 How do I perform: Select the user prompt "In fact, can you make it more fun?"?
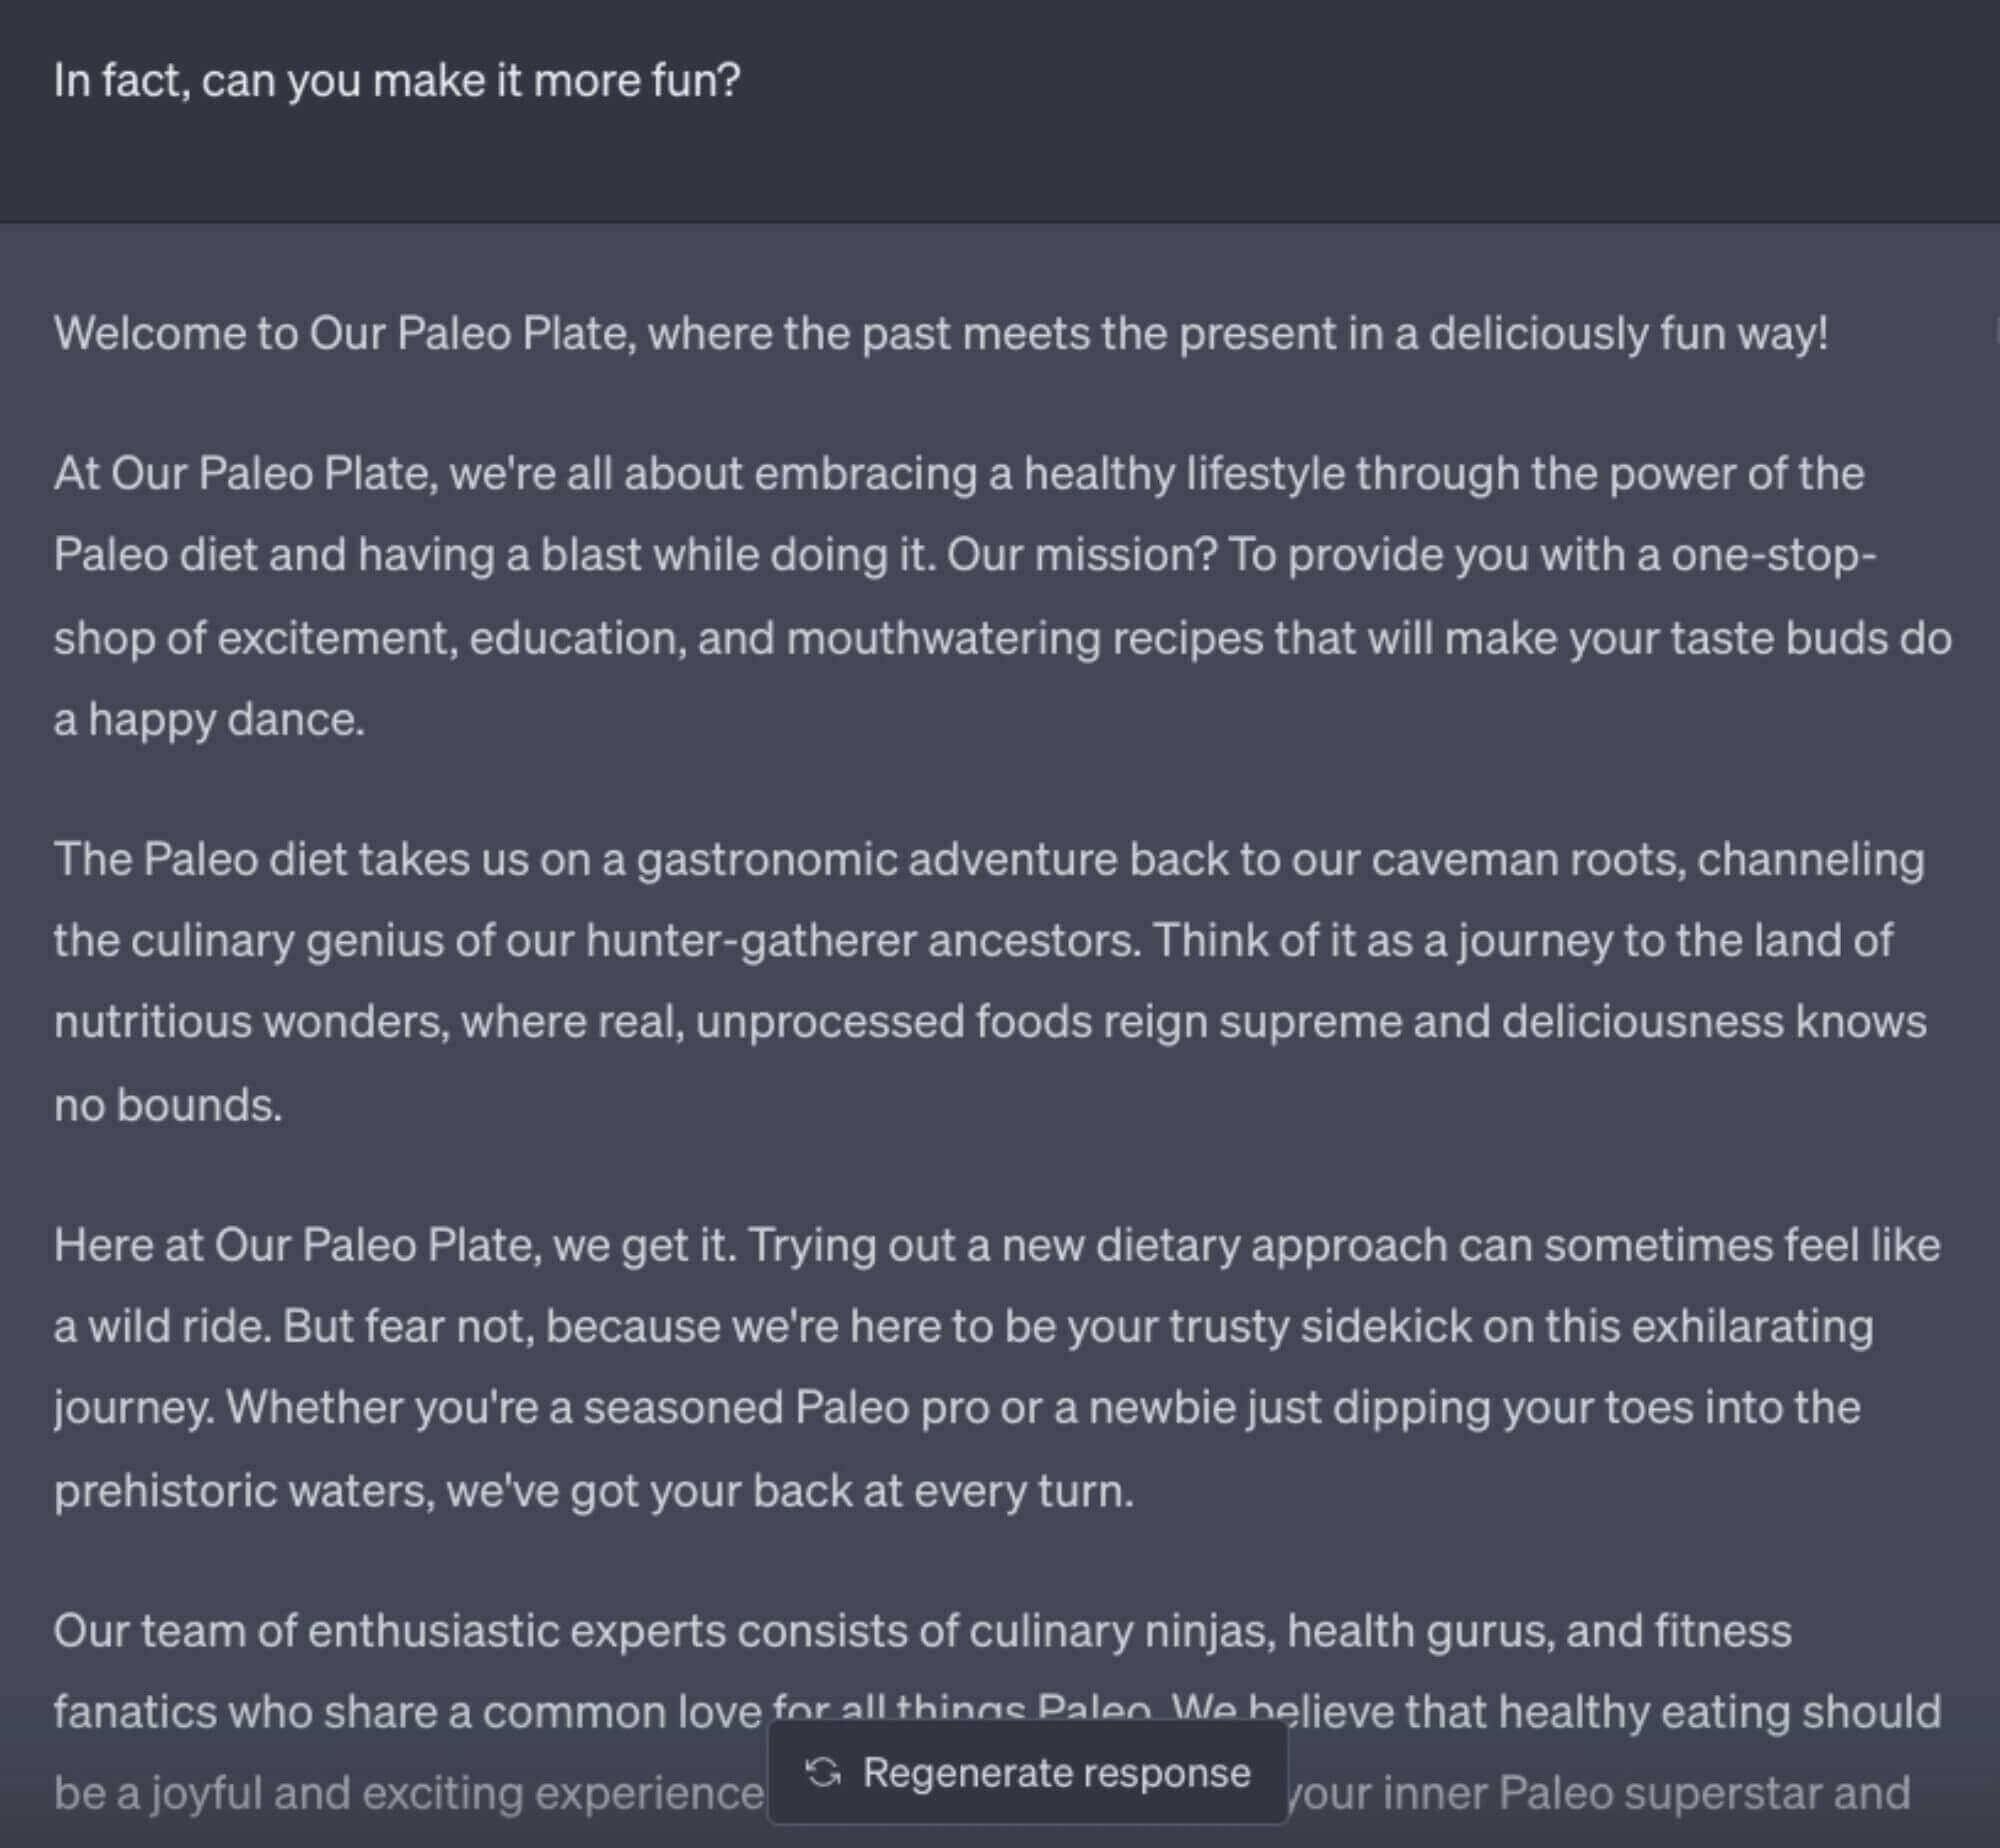click(x=396, y=80)
